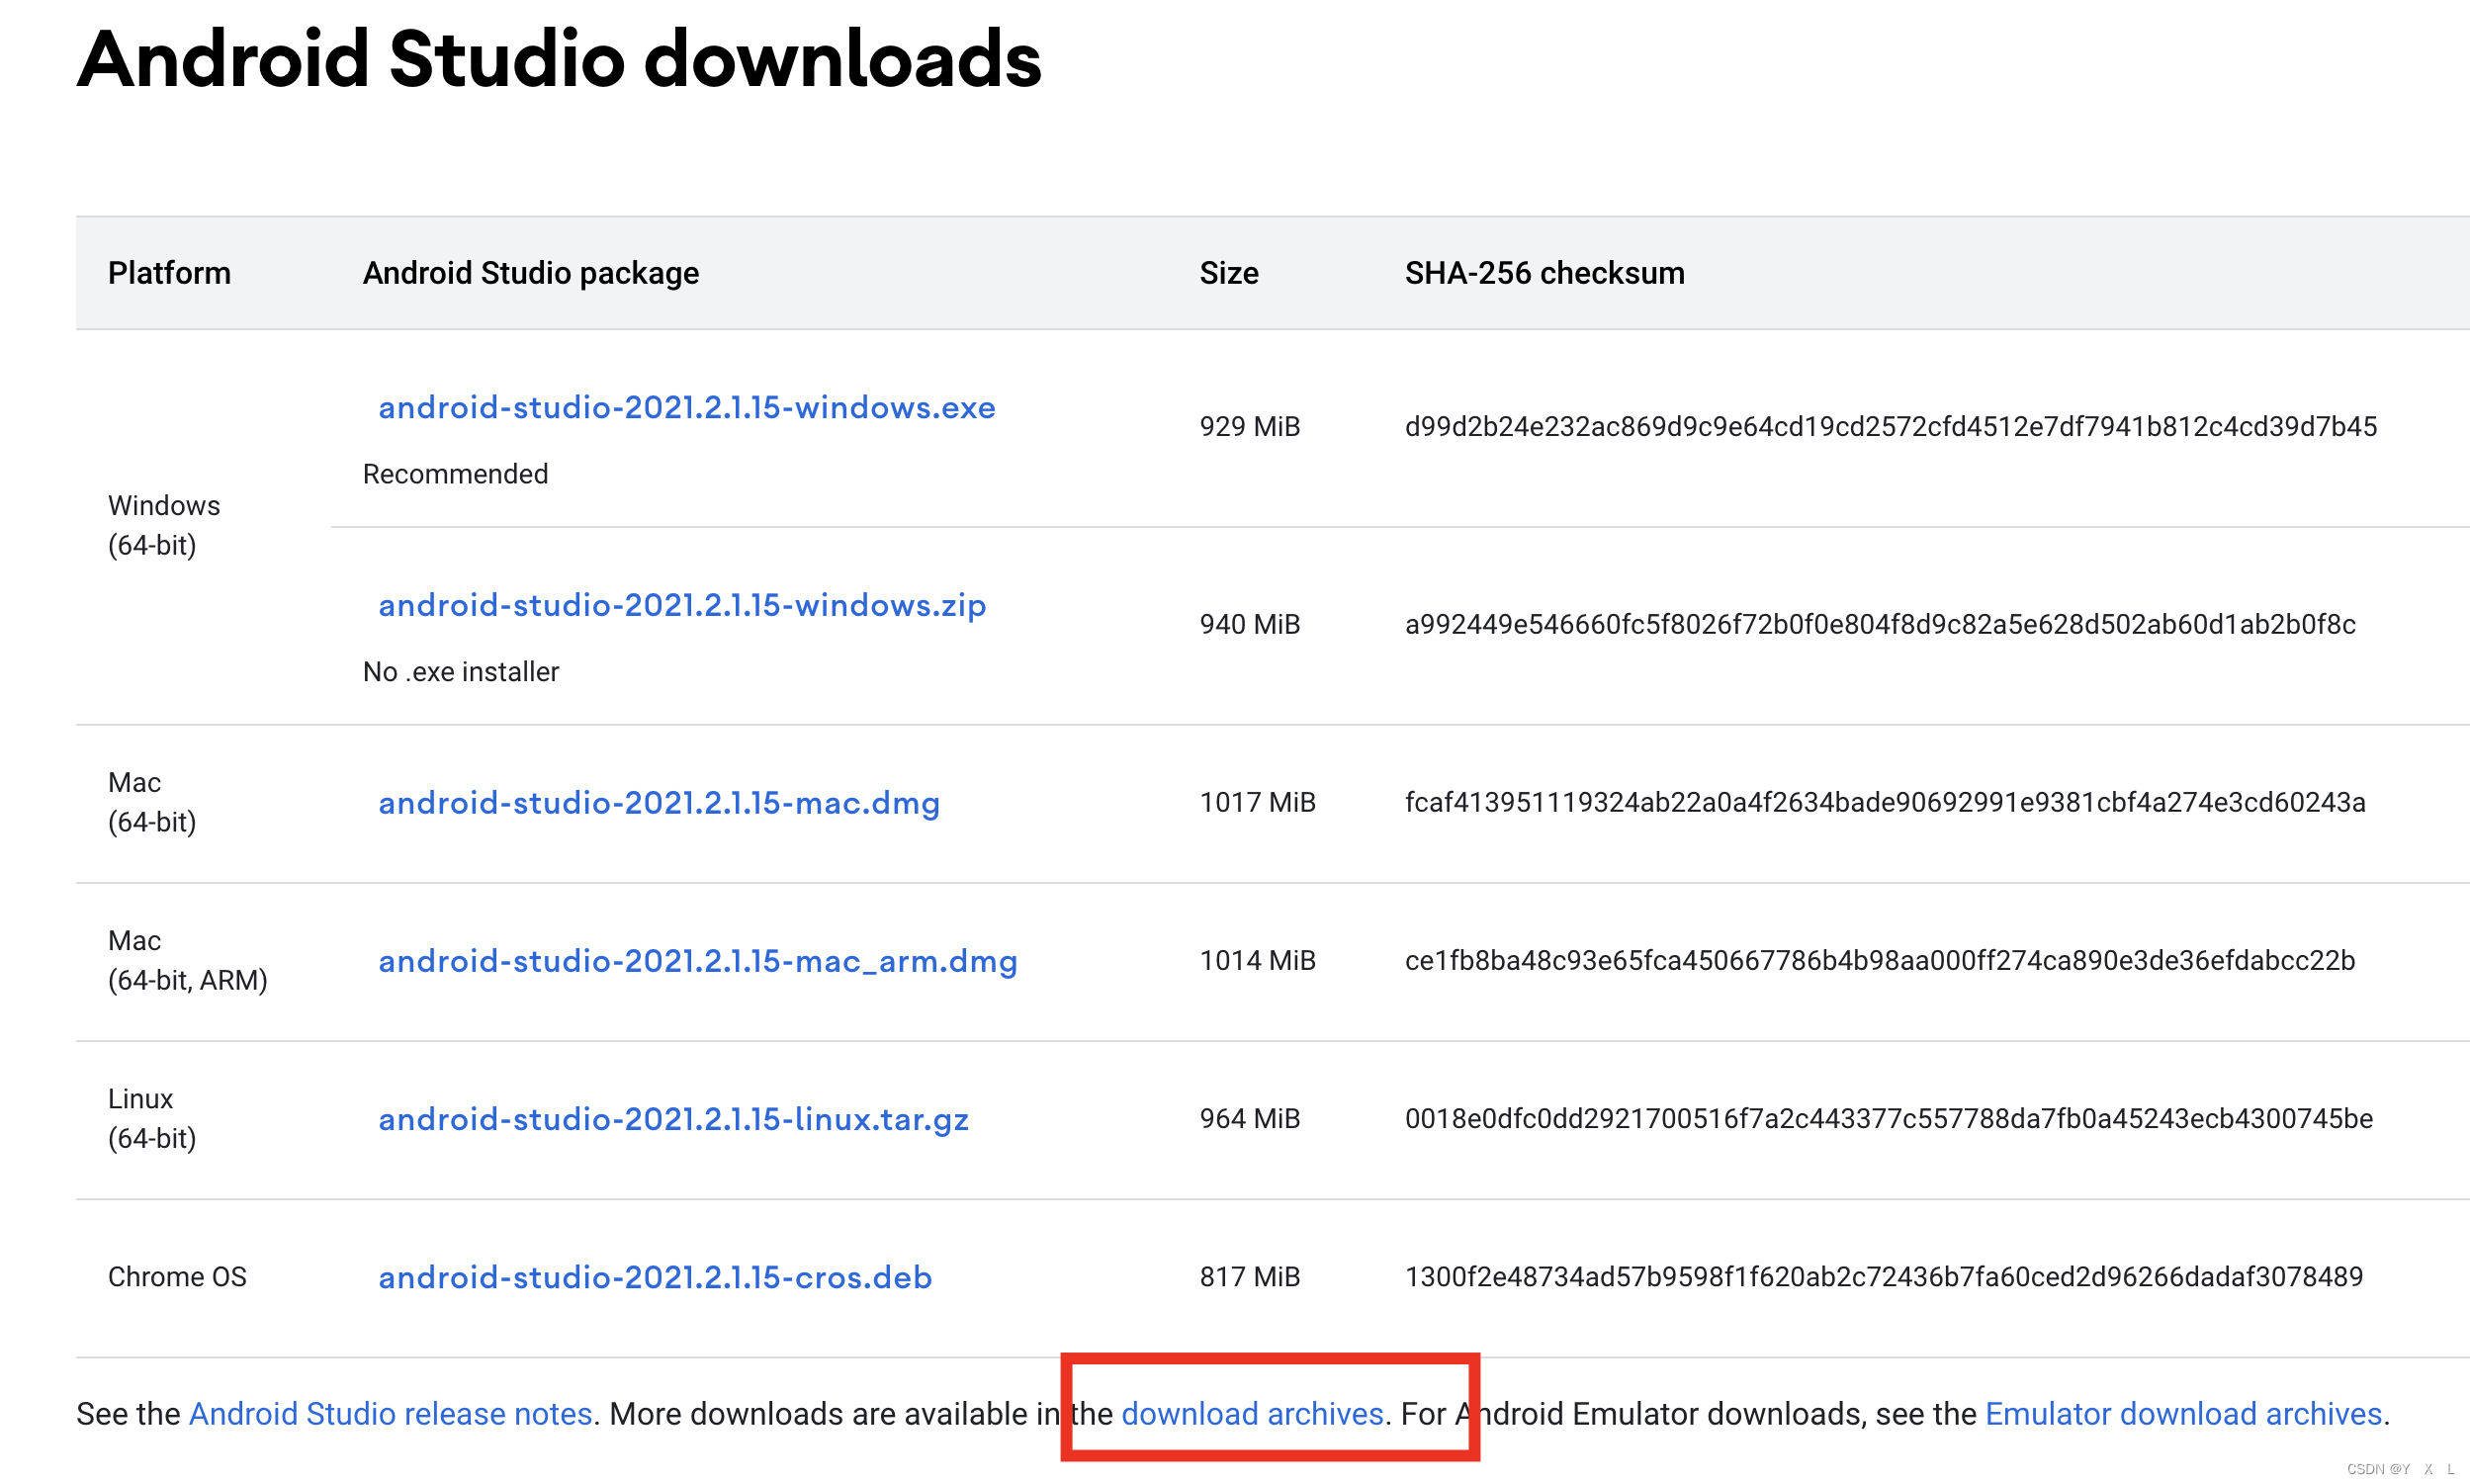Click the Size column header

1228,273
